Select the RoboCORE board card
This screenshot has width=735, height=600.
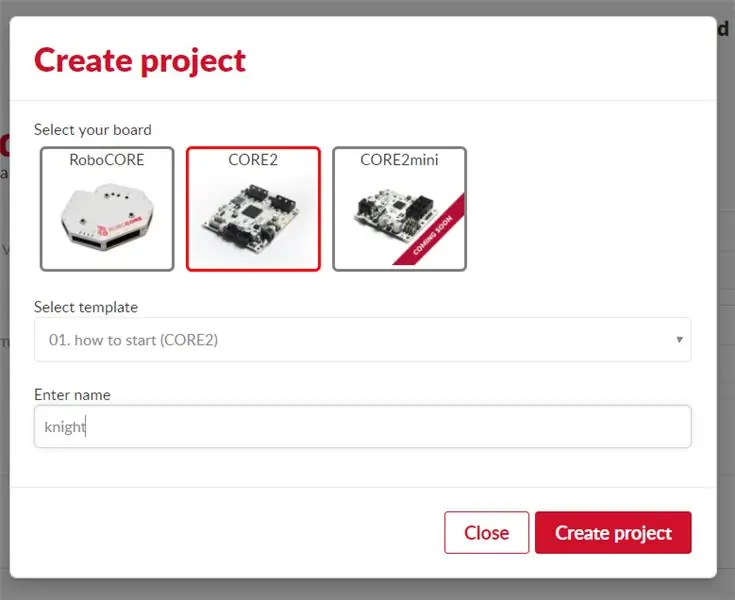[107, 209]
